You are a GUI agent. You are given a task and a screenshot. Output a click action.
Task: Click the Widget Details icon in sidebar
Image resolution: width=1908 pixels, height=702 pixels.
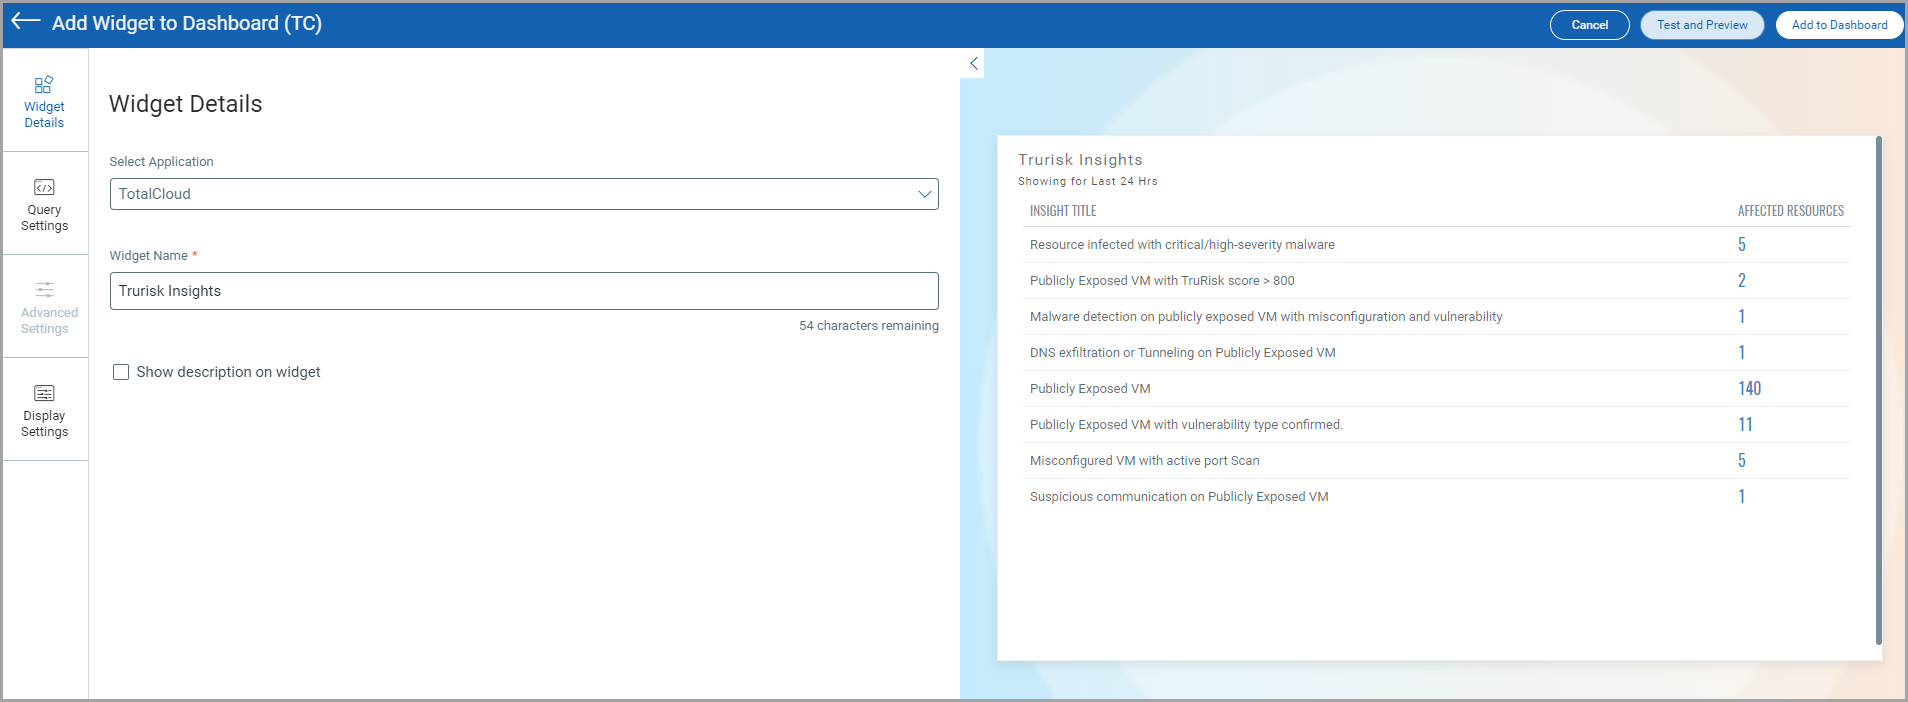point(44,84)
